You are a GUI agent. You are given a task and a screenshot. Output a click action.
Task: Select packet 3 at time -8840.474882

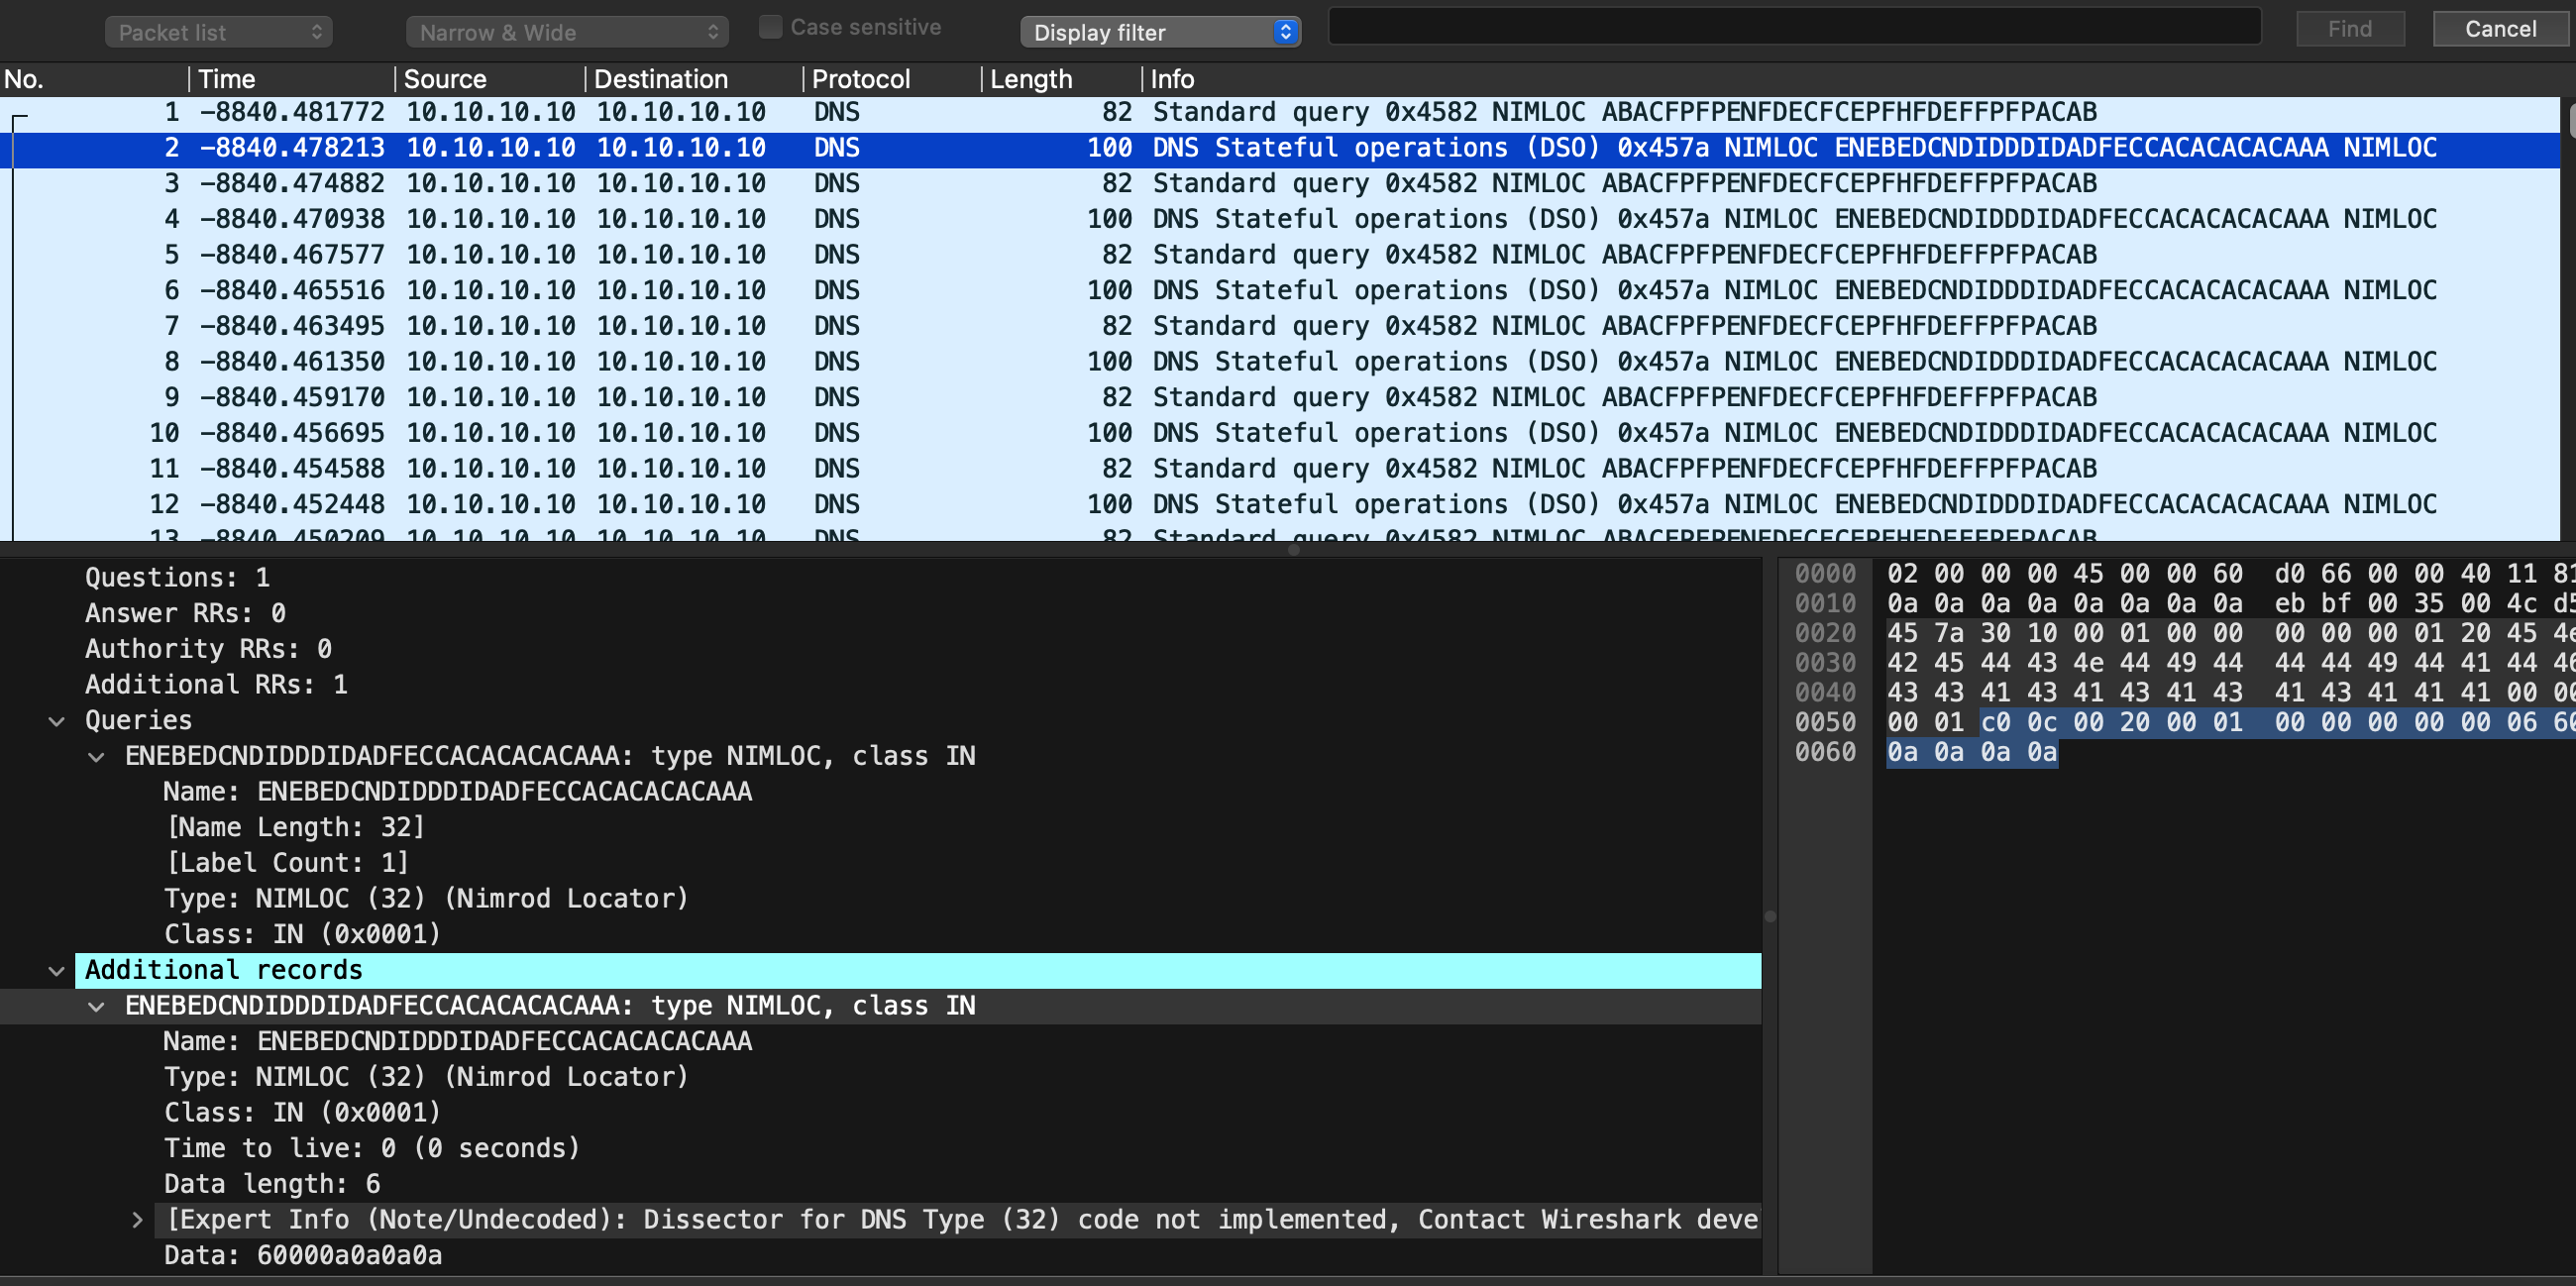[x=1280, y=184]
